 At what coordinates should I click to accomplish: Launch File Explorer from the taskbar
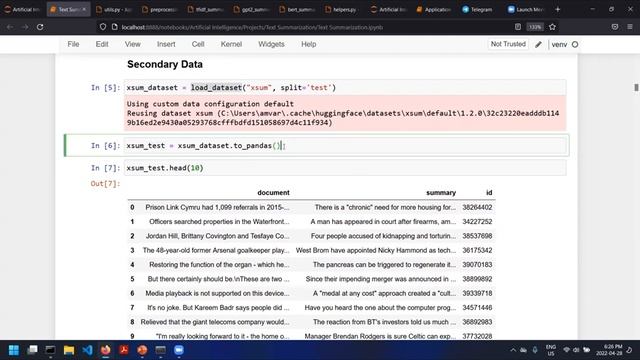[x=69, y=350]
